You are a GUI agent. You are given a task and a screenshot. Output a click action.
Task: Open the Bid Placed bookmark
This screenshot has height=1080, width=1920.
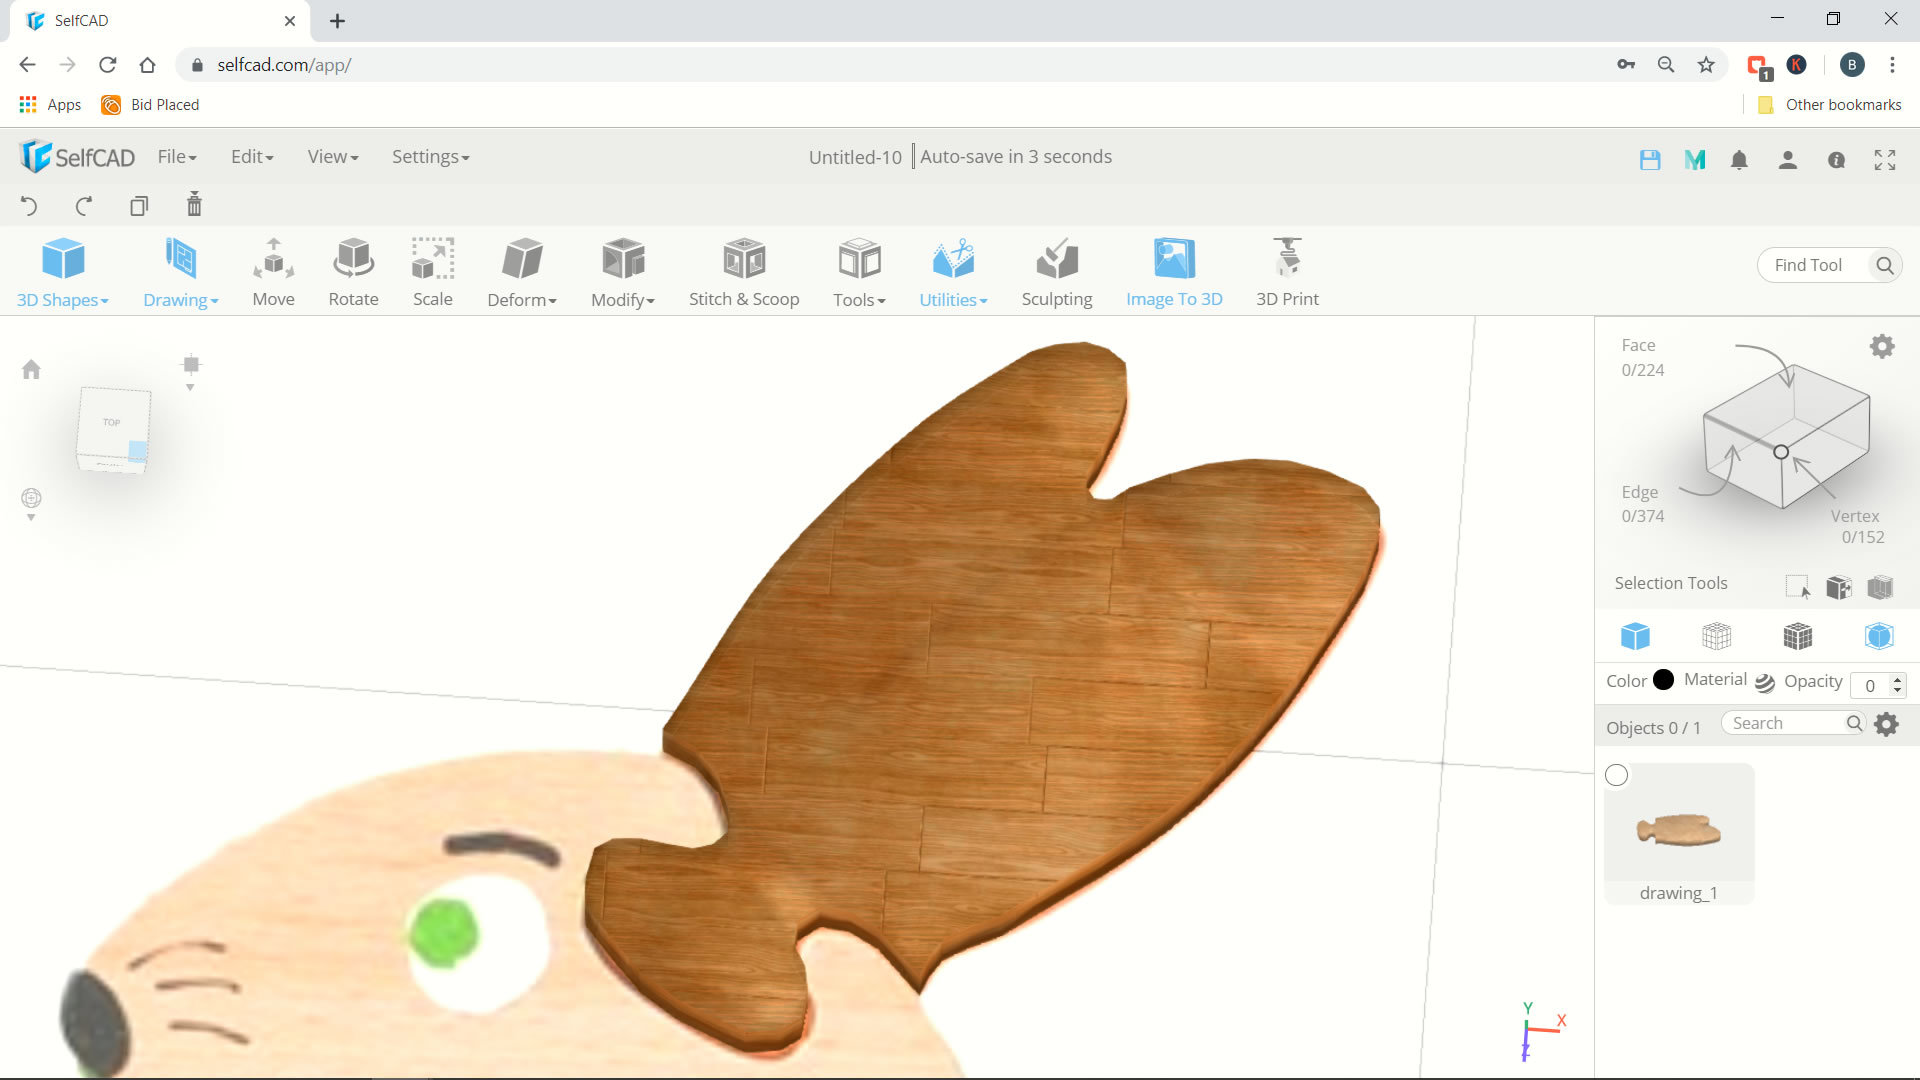coord(150,105)
